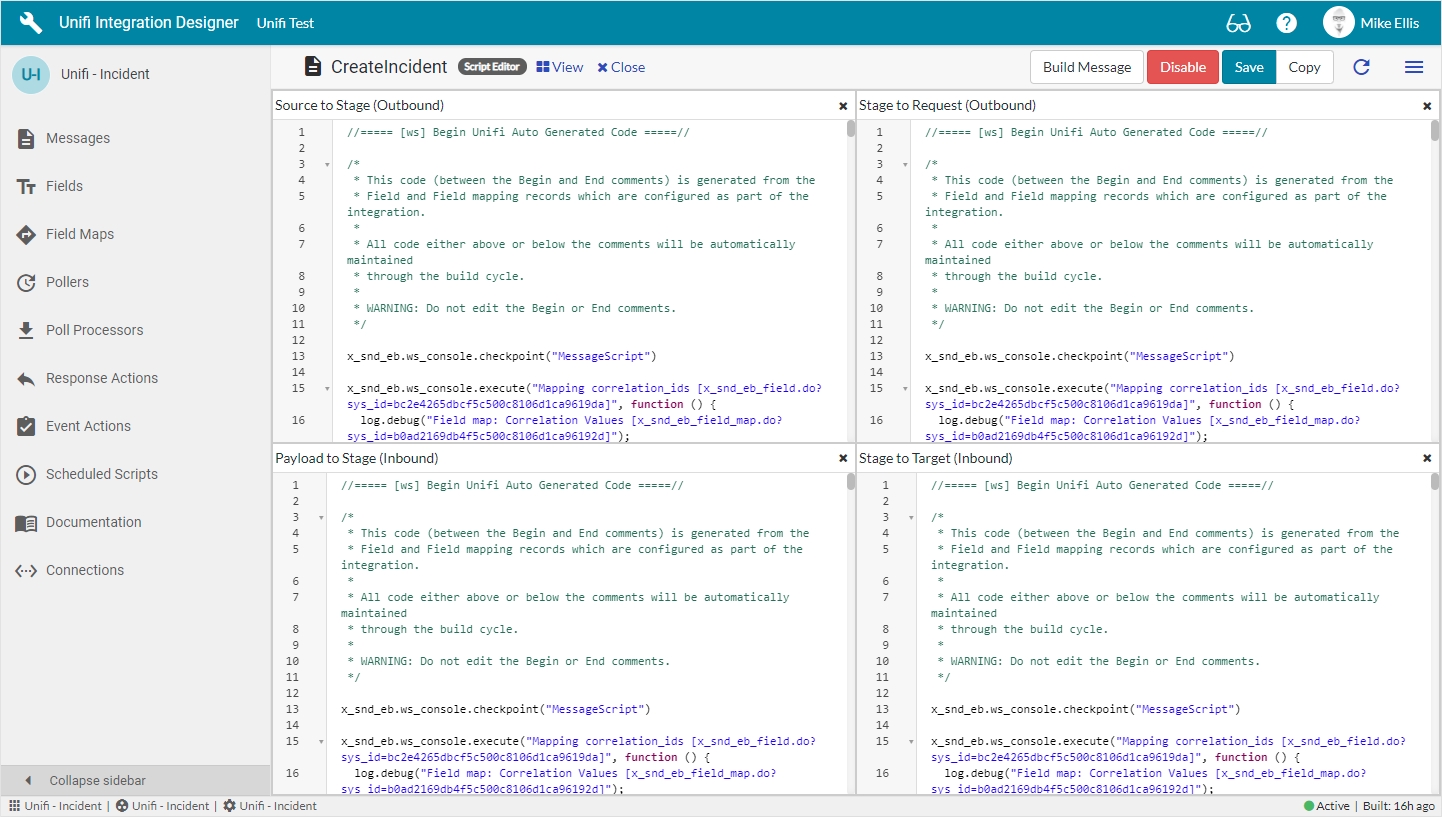
Task: Fold line 15 function in Stage to Request pane
Action: (x=905, y=389)
